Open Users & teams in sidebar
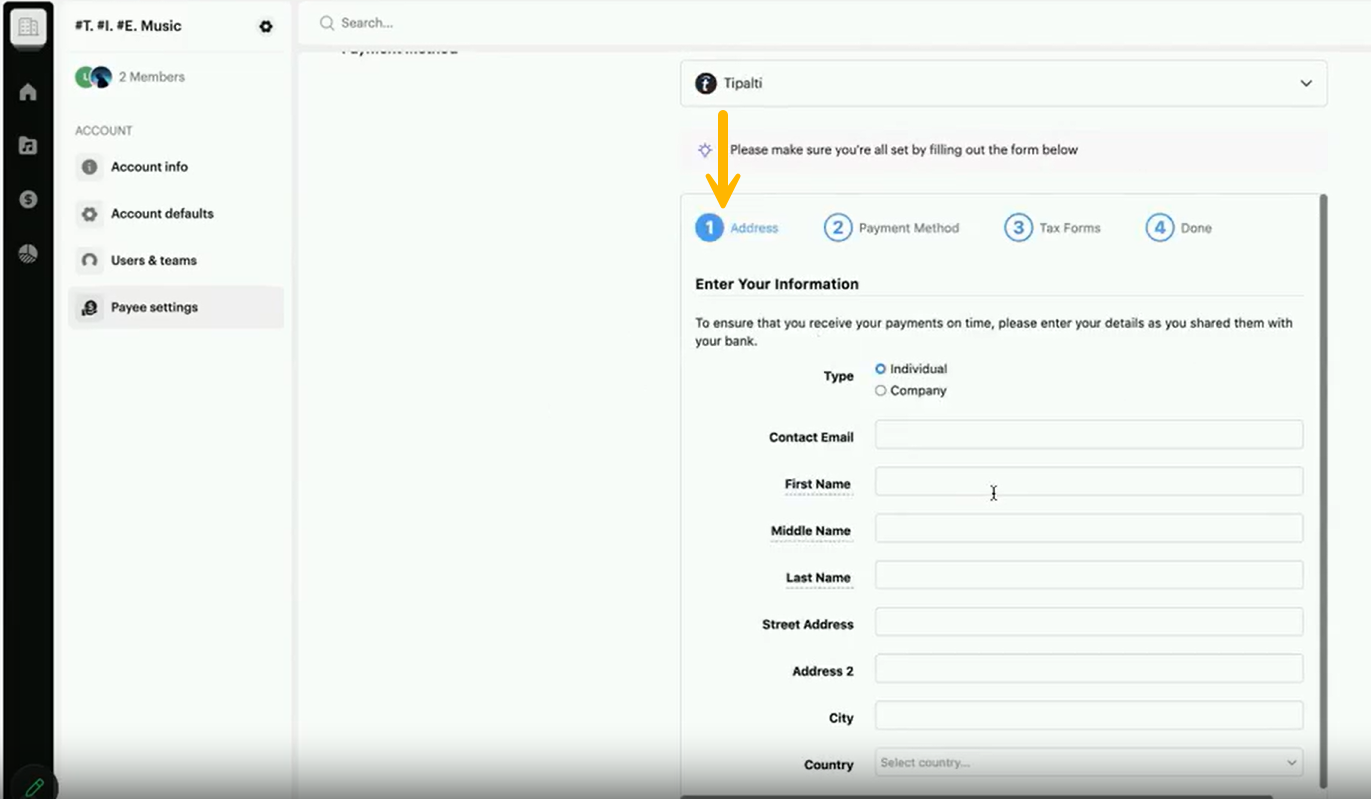Image resolution: width=1371 pixels, height=799 pixels. pyautogui.click(x=153, y=261)
